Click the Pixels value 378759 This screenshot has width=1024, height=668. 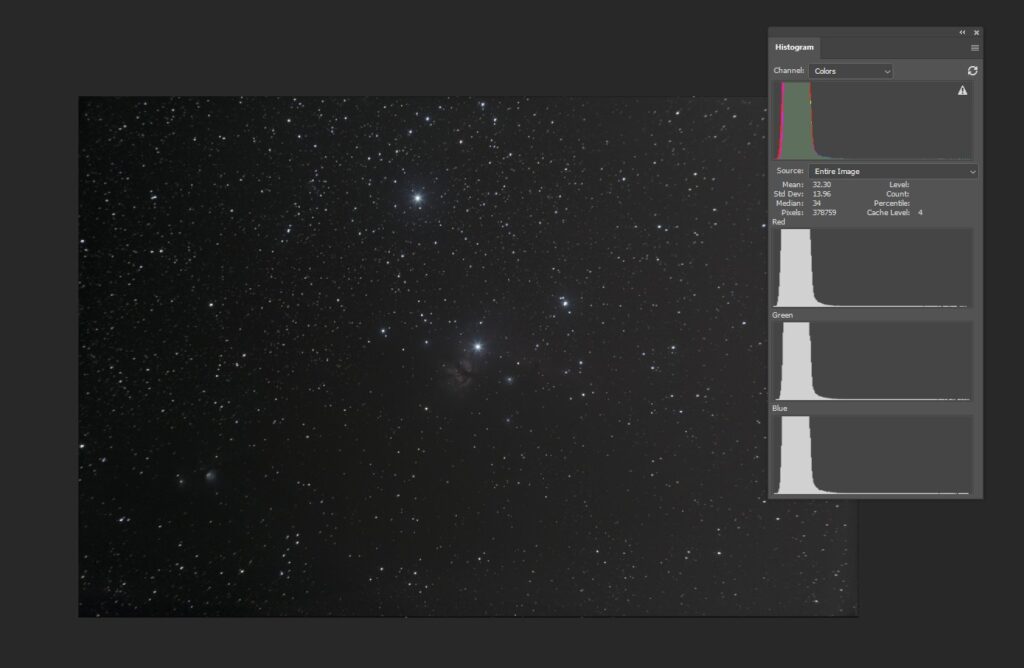click(x=824, y=213)
